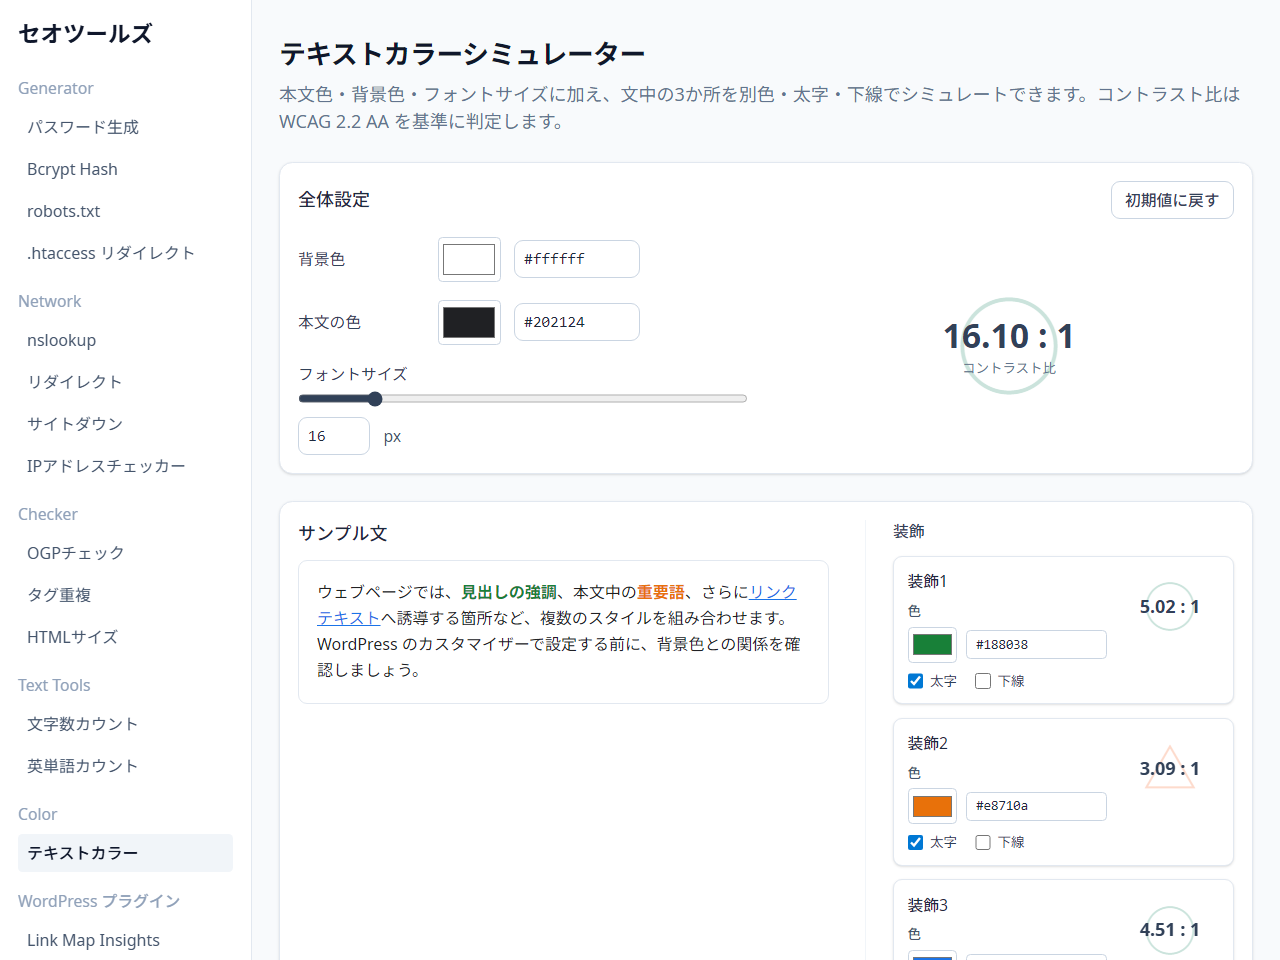This screenshot has height=960, width=1280.
Task: Click the 初期値に戻す reset button
Action: click(x=1171, y=200)
